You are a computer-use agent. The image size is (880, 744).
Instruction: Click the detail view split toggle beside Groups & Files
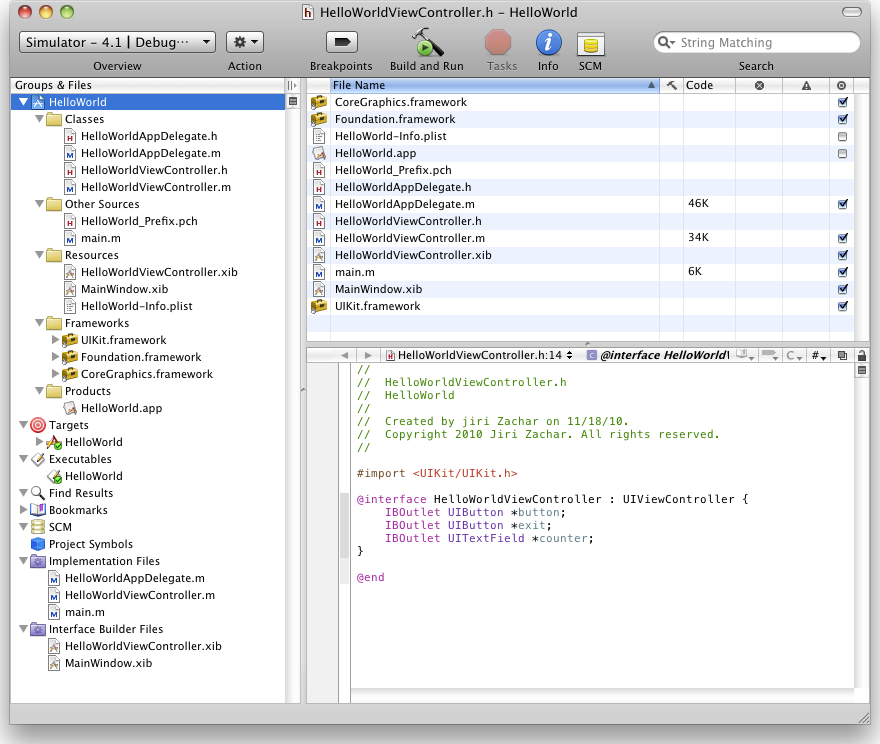[292, 85]
